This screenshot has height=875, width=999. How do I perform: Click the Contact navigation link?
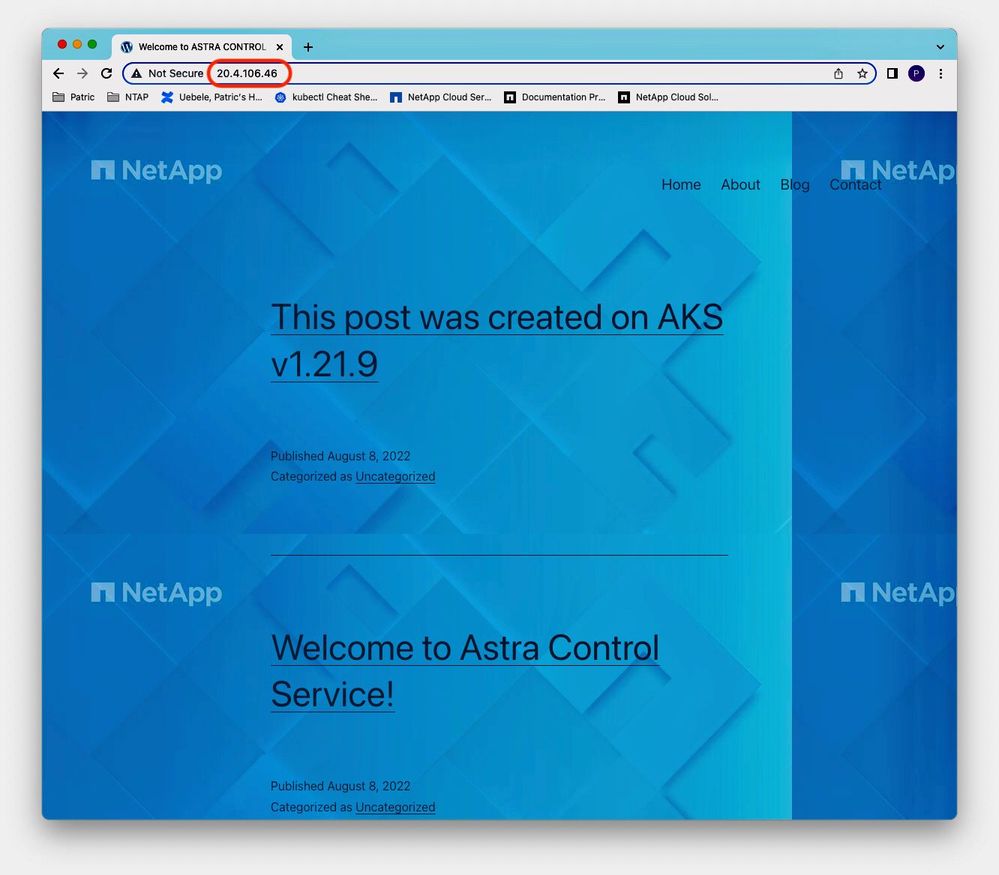[855, 185]
